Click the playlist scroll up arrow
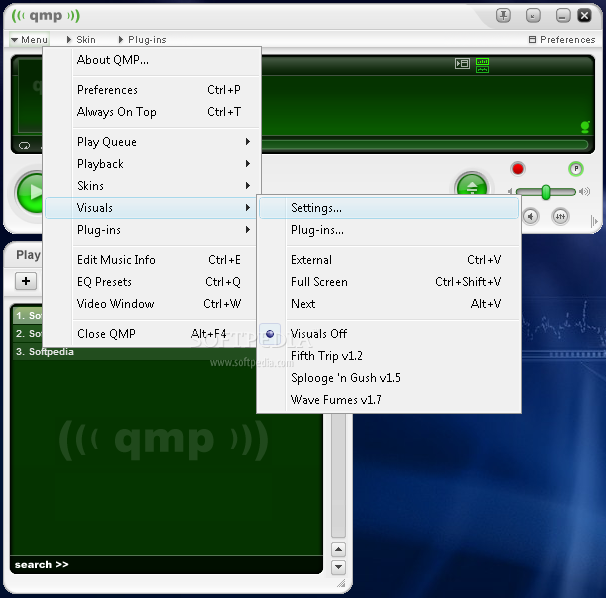 pos(338,549)
